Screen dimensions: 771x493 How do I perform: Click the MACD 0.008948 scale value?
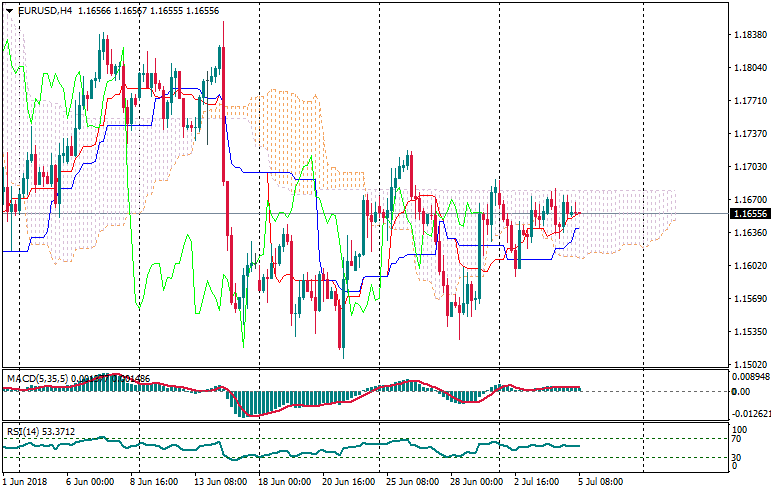coord(750,377)
